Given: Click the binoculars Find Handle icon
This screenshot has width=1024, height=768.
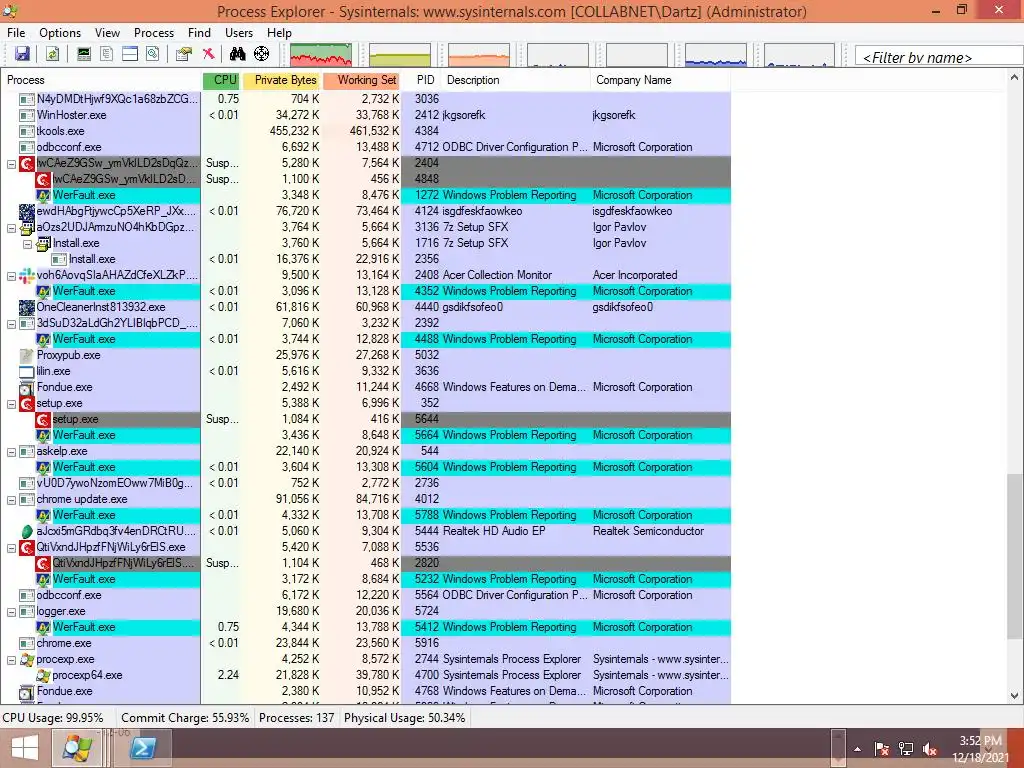Looking at the screenshot, I should click(x=238, y=54).
